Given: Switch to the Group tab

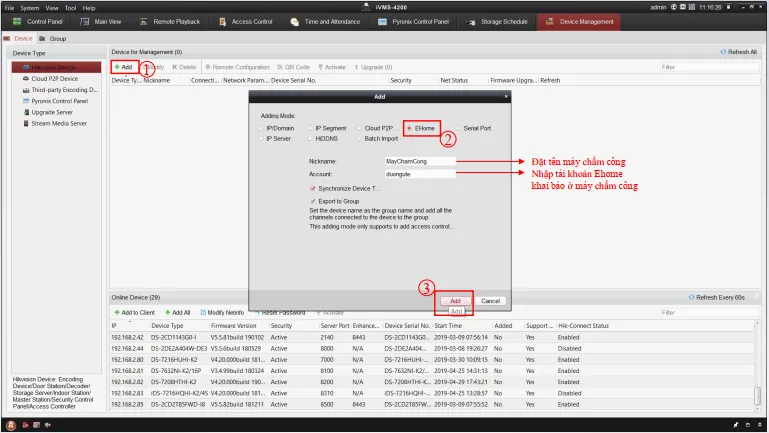Looking at the screenshot, I should pos(56,38).
